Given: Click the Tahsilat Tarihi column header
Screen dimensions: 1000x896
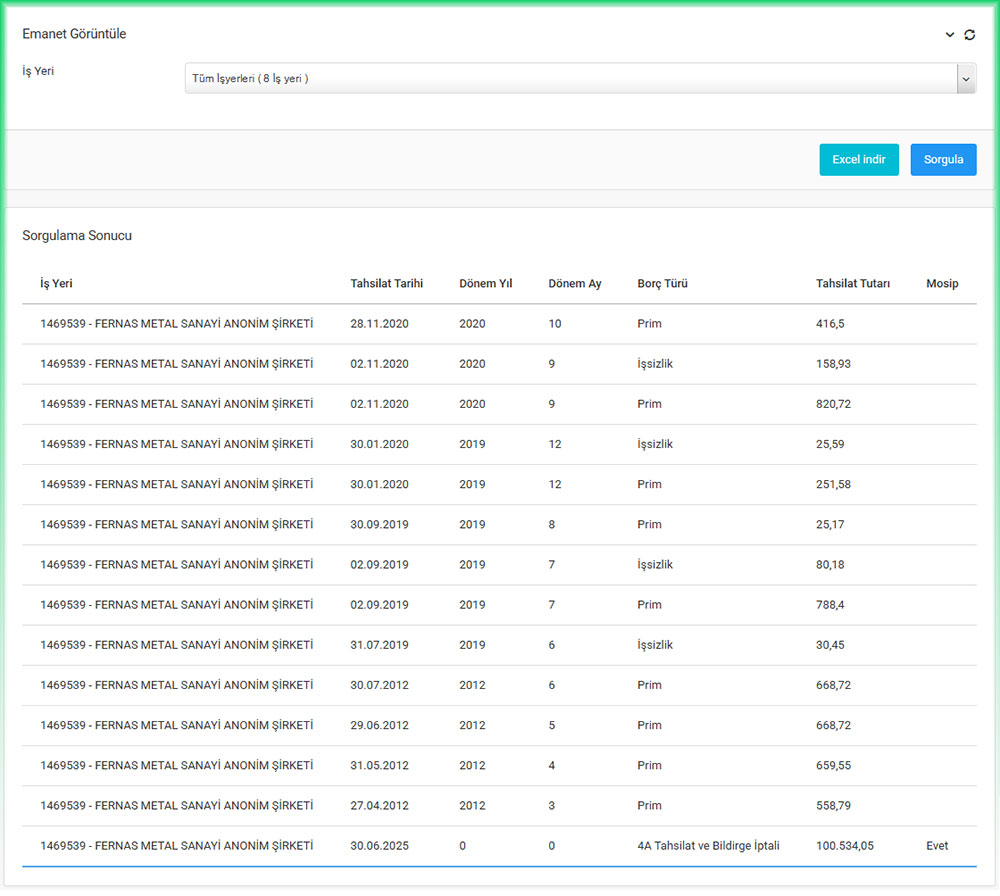Looking at the screenshot, I should click(x=386, y=284).
